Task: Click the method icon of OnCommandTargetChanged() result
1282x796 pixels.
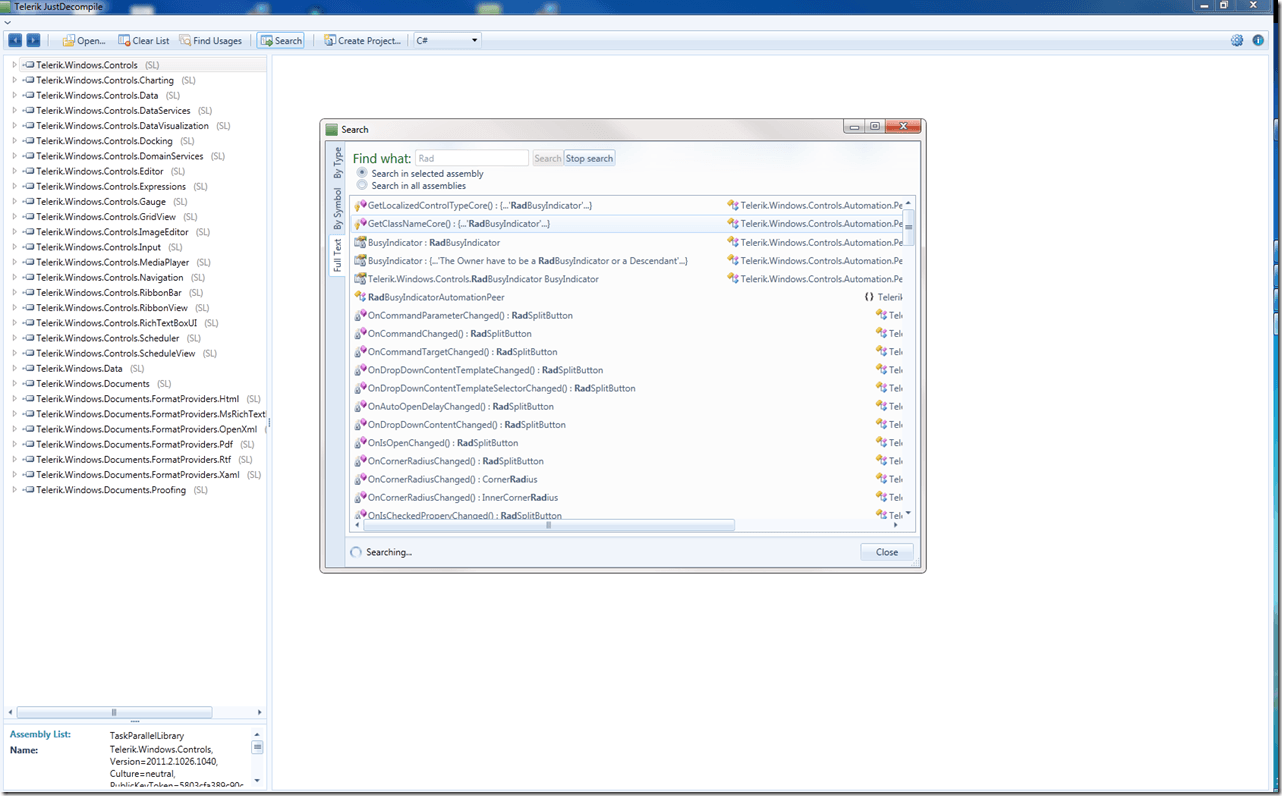Action: [x=361, y=352]
